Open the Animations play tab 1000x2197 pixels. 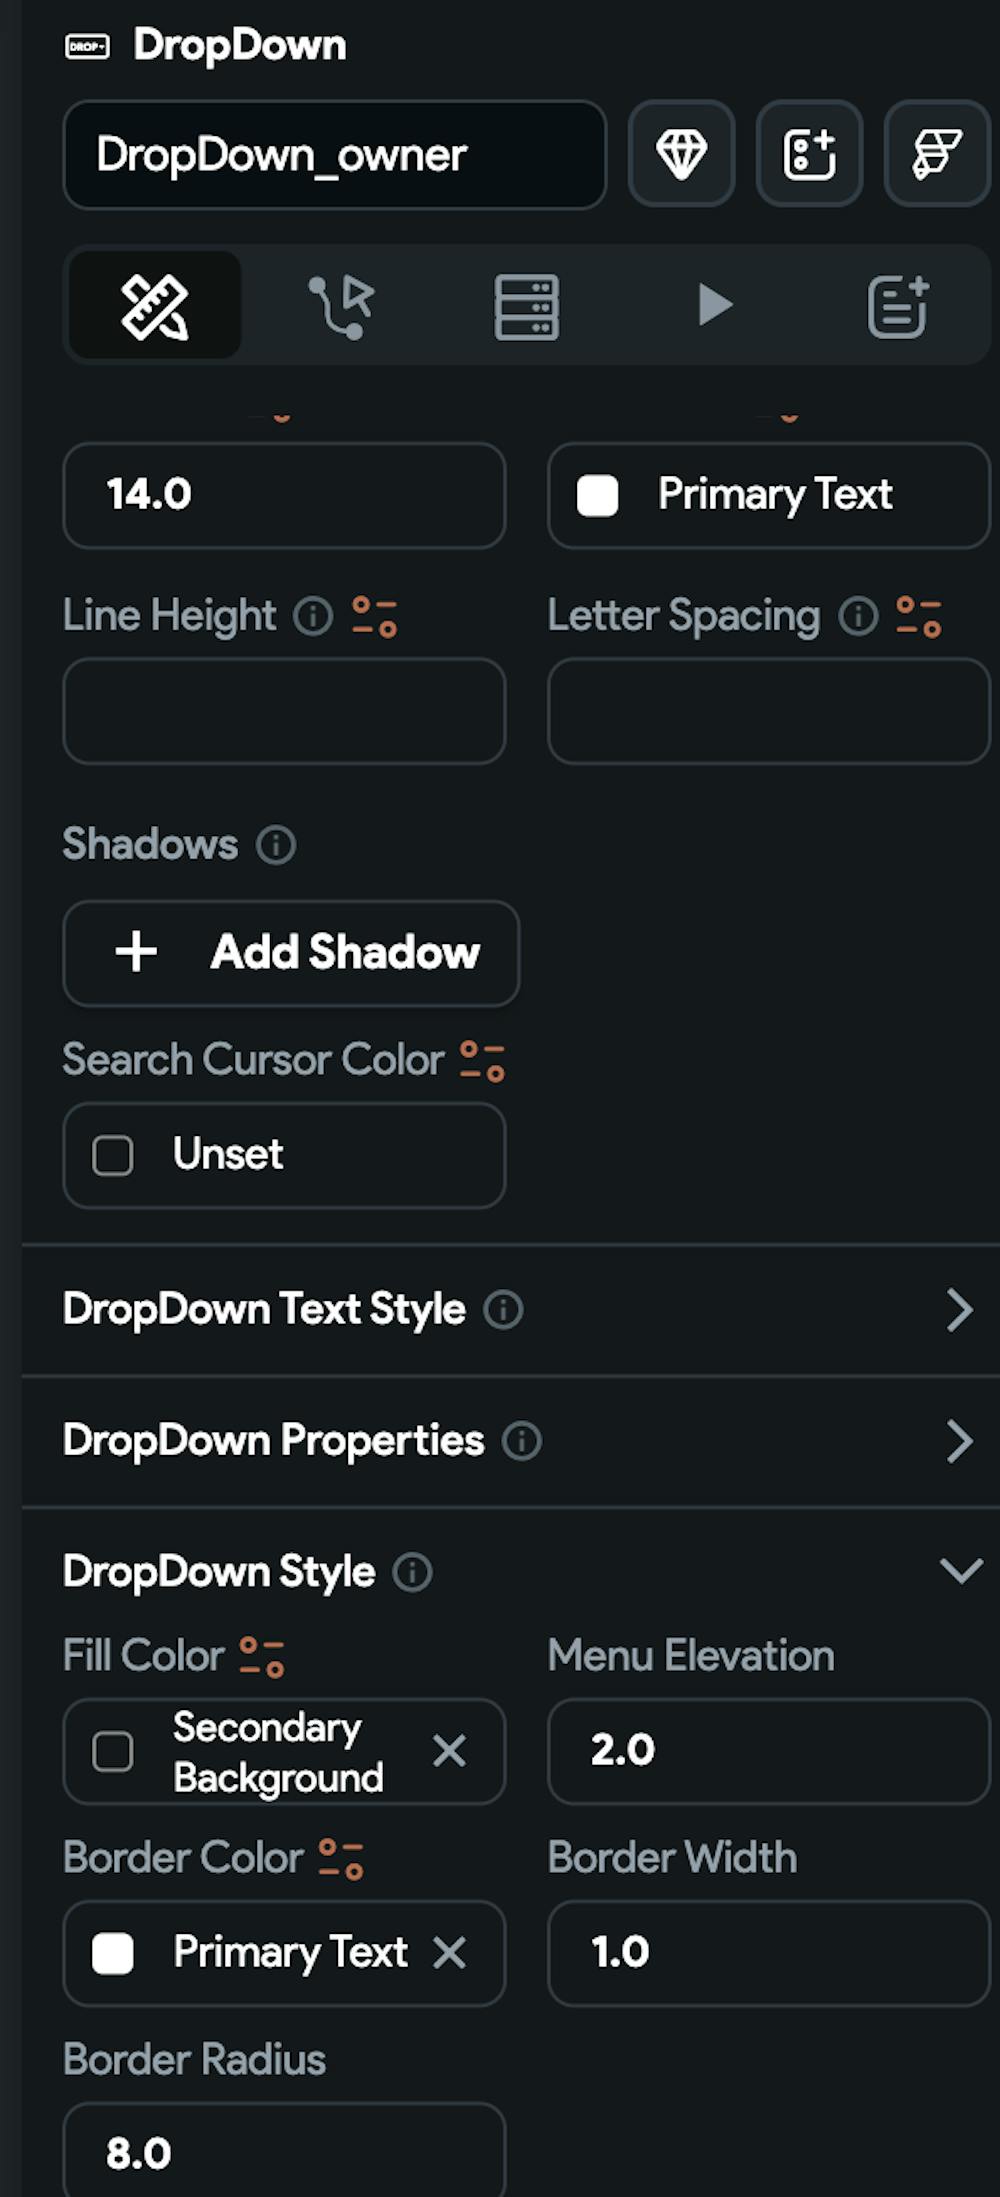coord(714,305)
